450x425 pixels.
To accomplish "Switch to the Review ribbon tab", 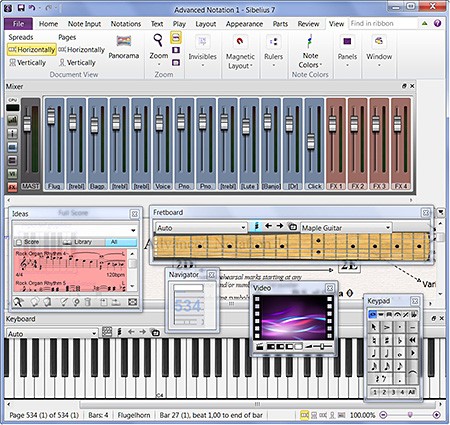I will [x=308, y=24].
